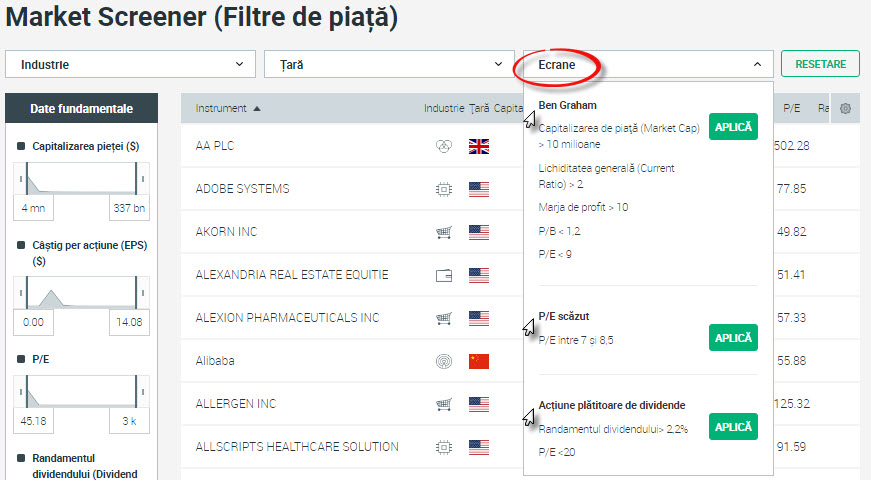Click P/E value 502.28 for AA PLC
The height and width of the screenshot is (480, 871).
click(792, 146)
